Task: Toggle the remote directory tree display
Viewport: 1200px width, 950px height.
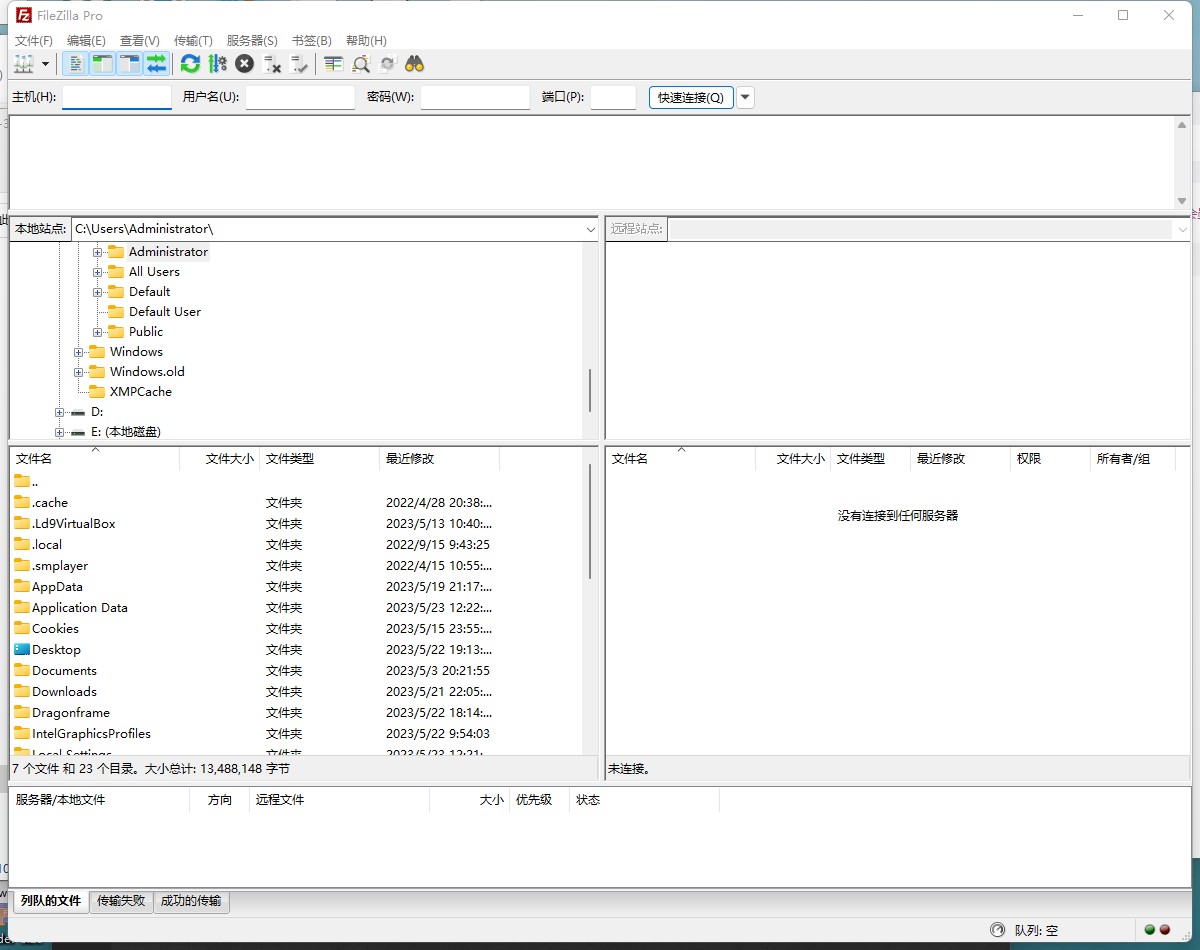Action: [x=129, y=64]
